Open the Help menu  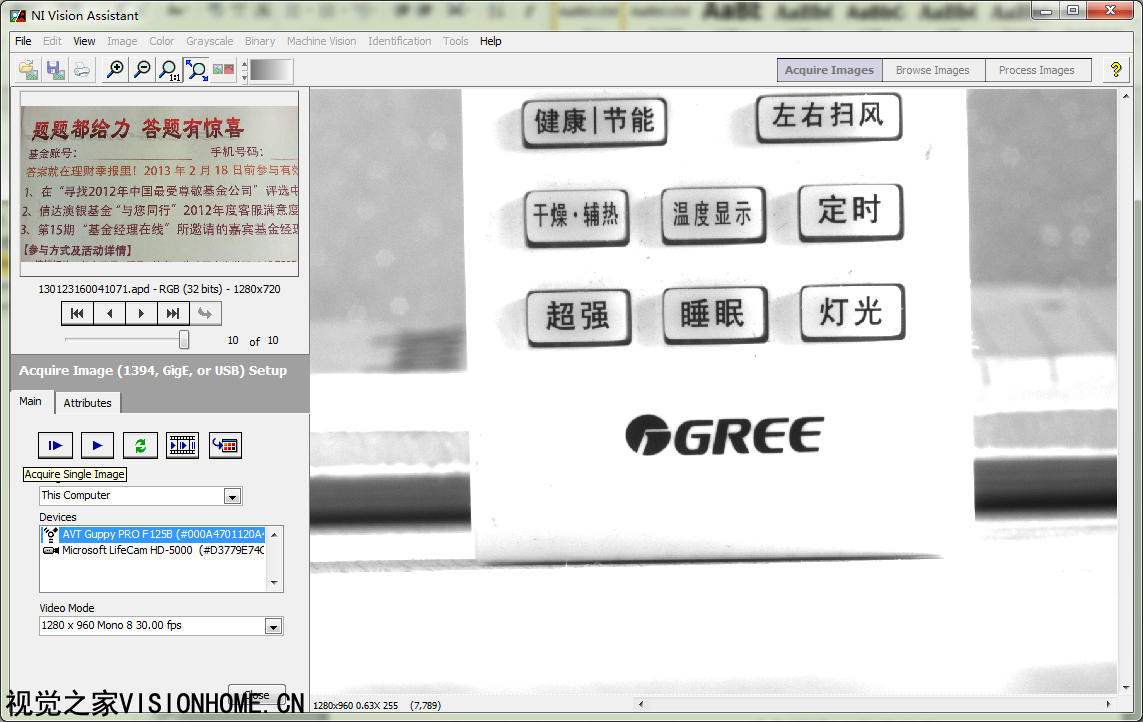pos(491,41)
